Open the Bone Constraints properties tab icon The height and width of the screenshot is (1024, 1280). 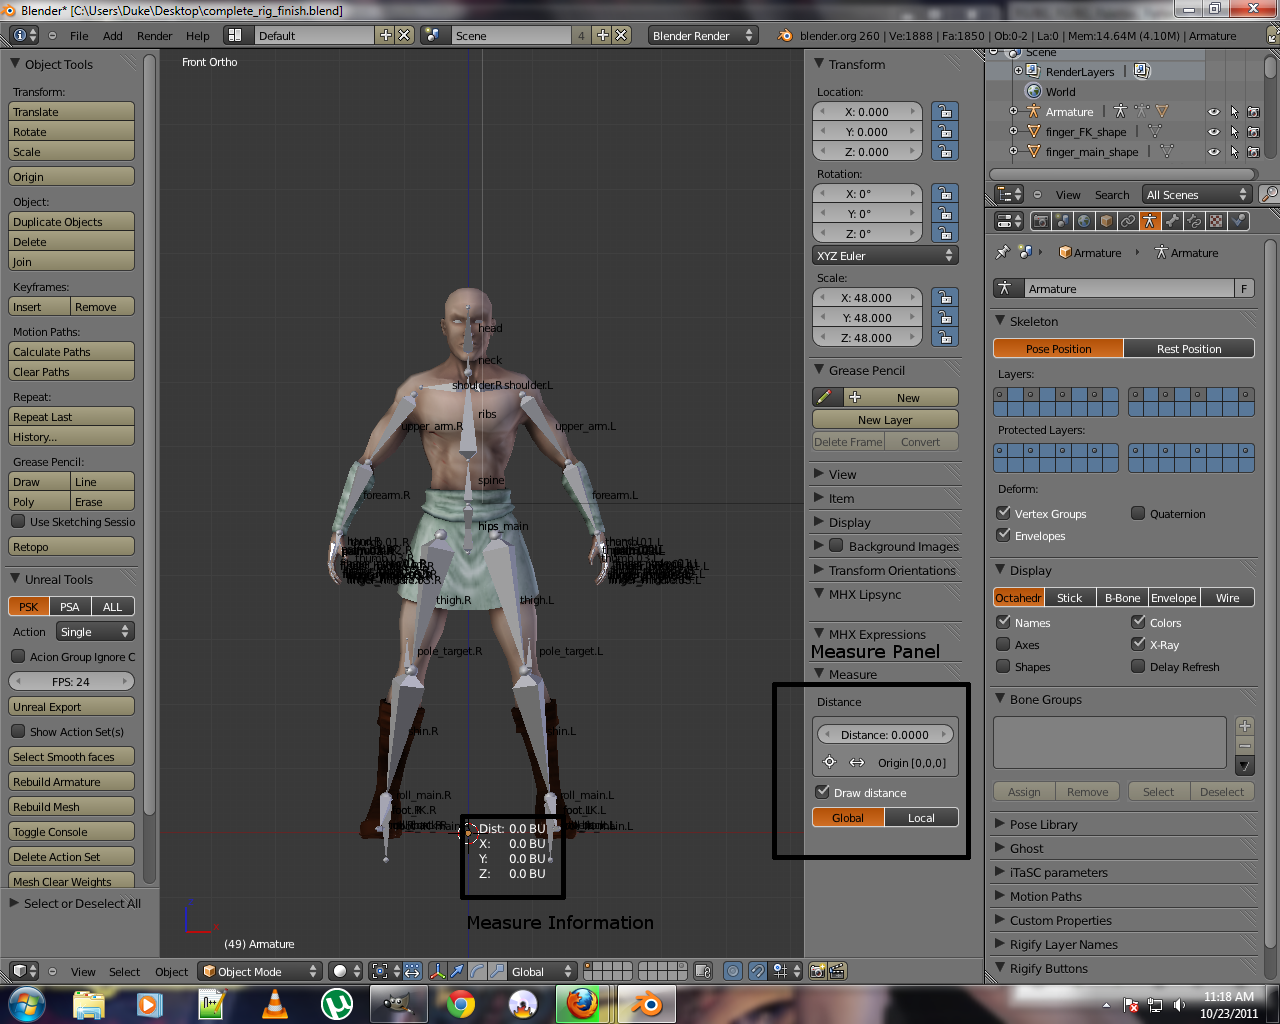coord(1194,221)
